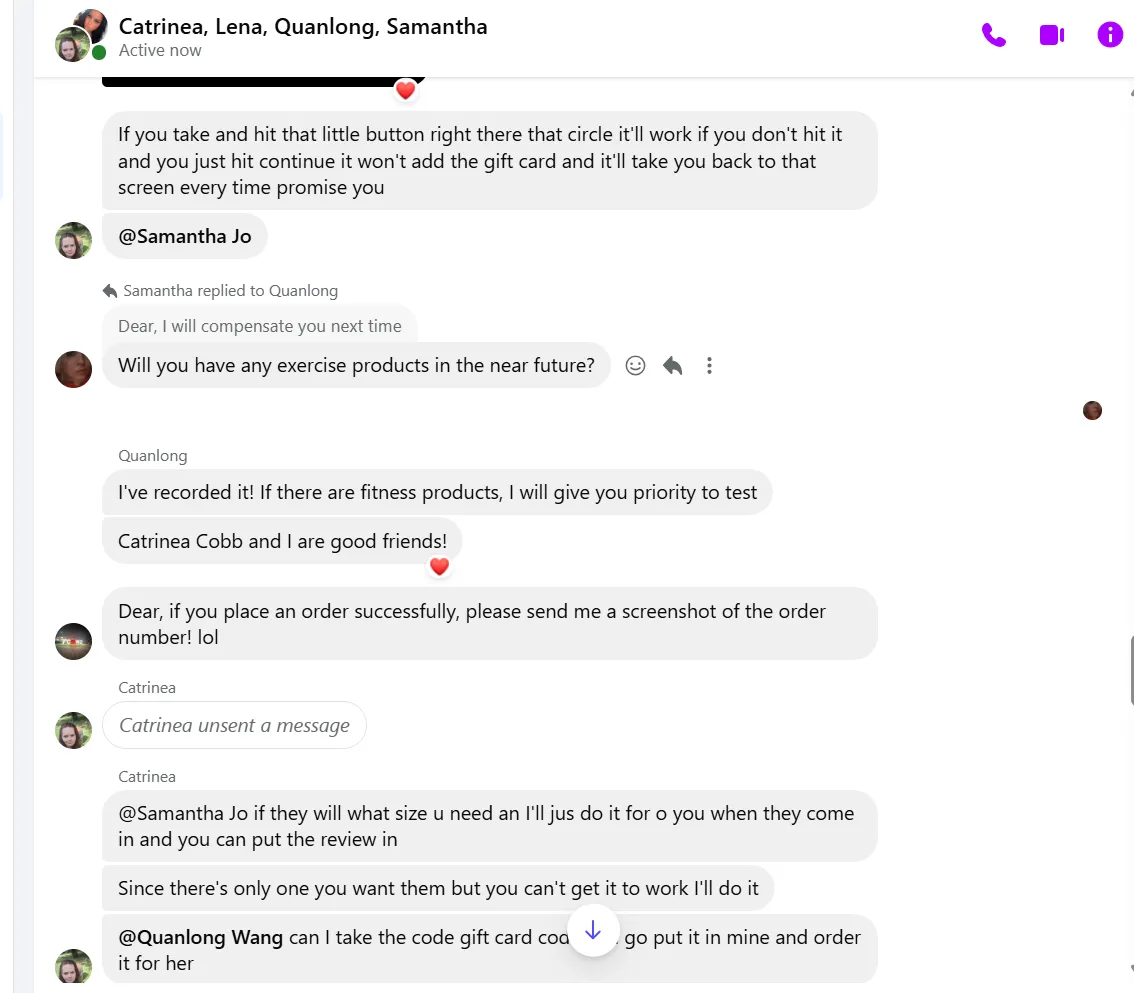Click the 'Samantha replied to Quanlong' reply icon
This screenshot has width=1134, height=993.
[x=110, y=291]
